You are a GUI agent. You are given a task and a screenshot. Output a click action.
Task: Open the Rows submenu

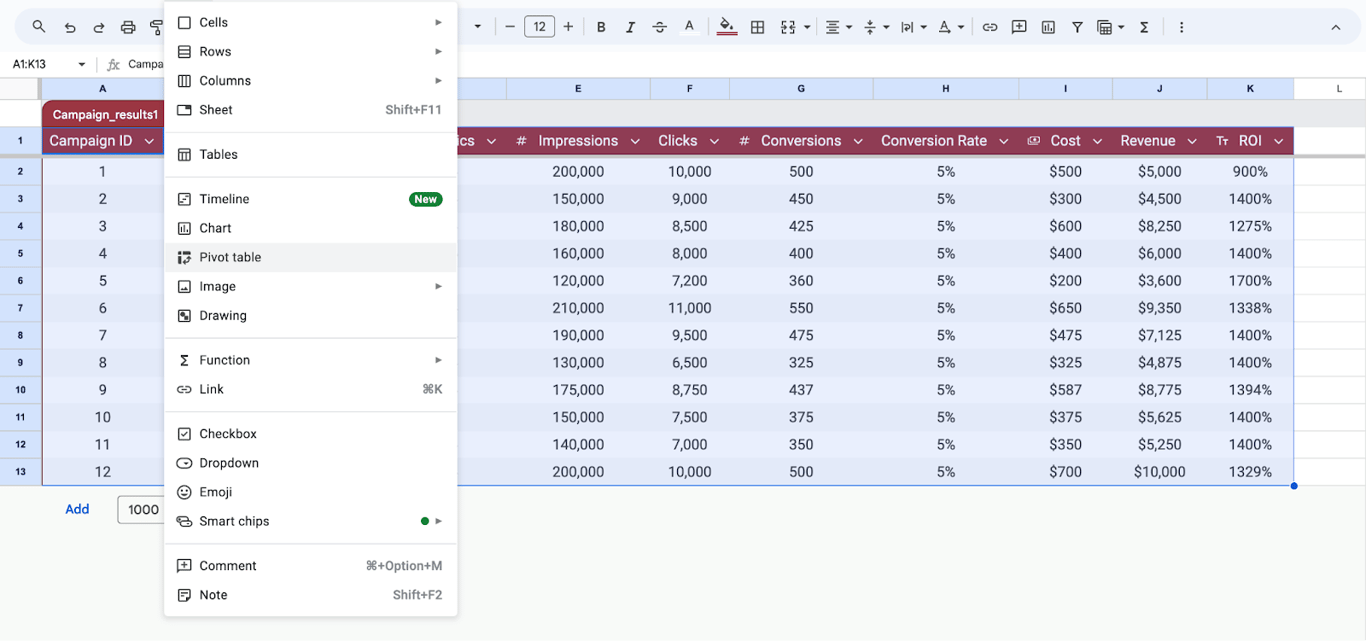coord(310,51)
